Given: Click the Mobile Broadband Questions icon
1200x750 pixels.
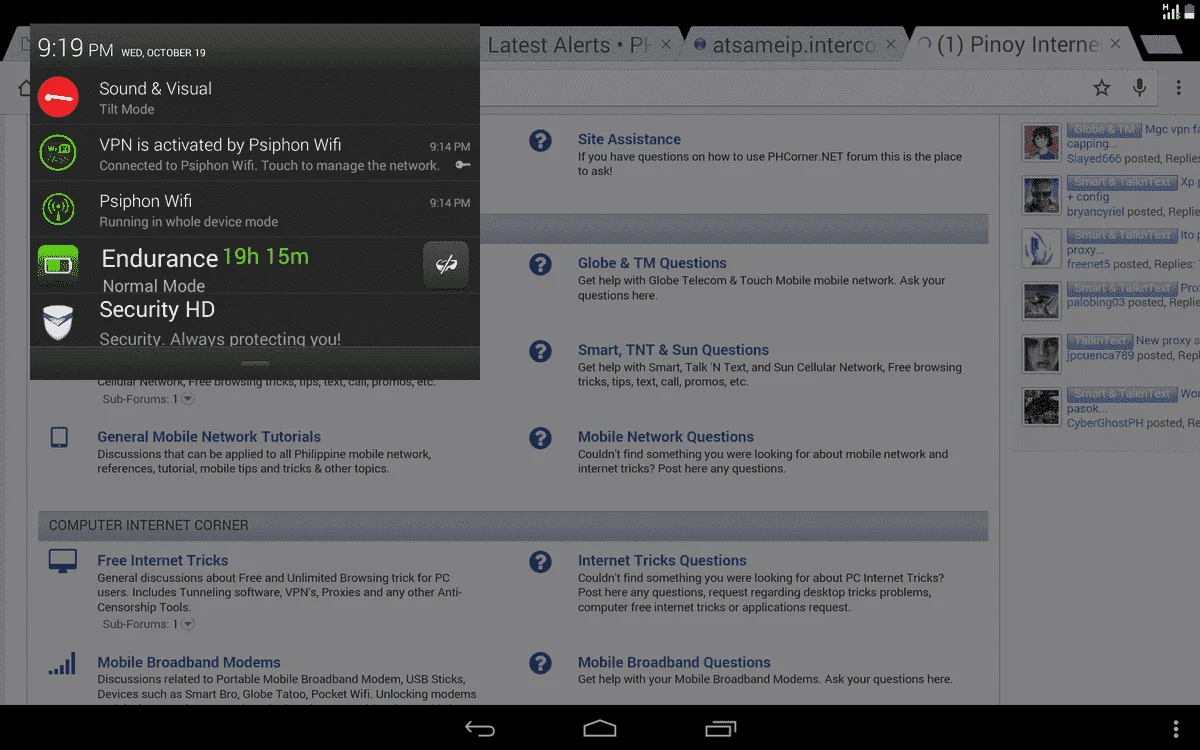Looking at the screenshot, I should 540,663.
